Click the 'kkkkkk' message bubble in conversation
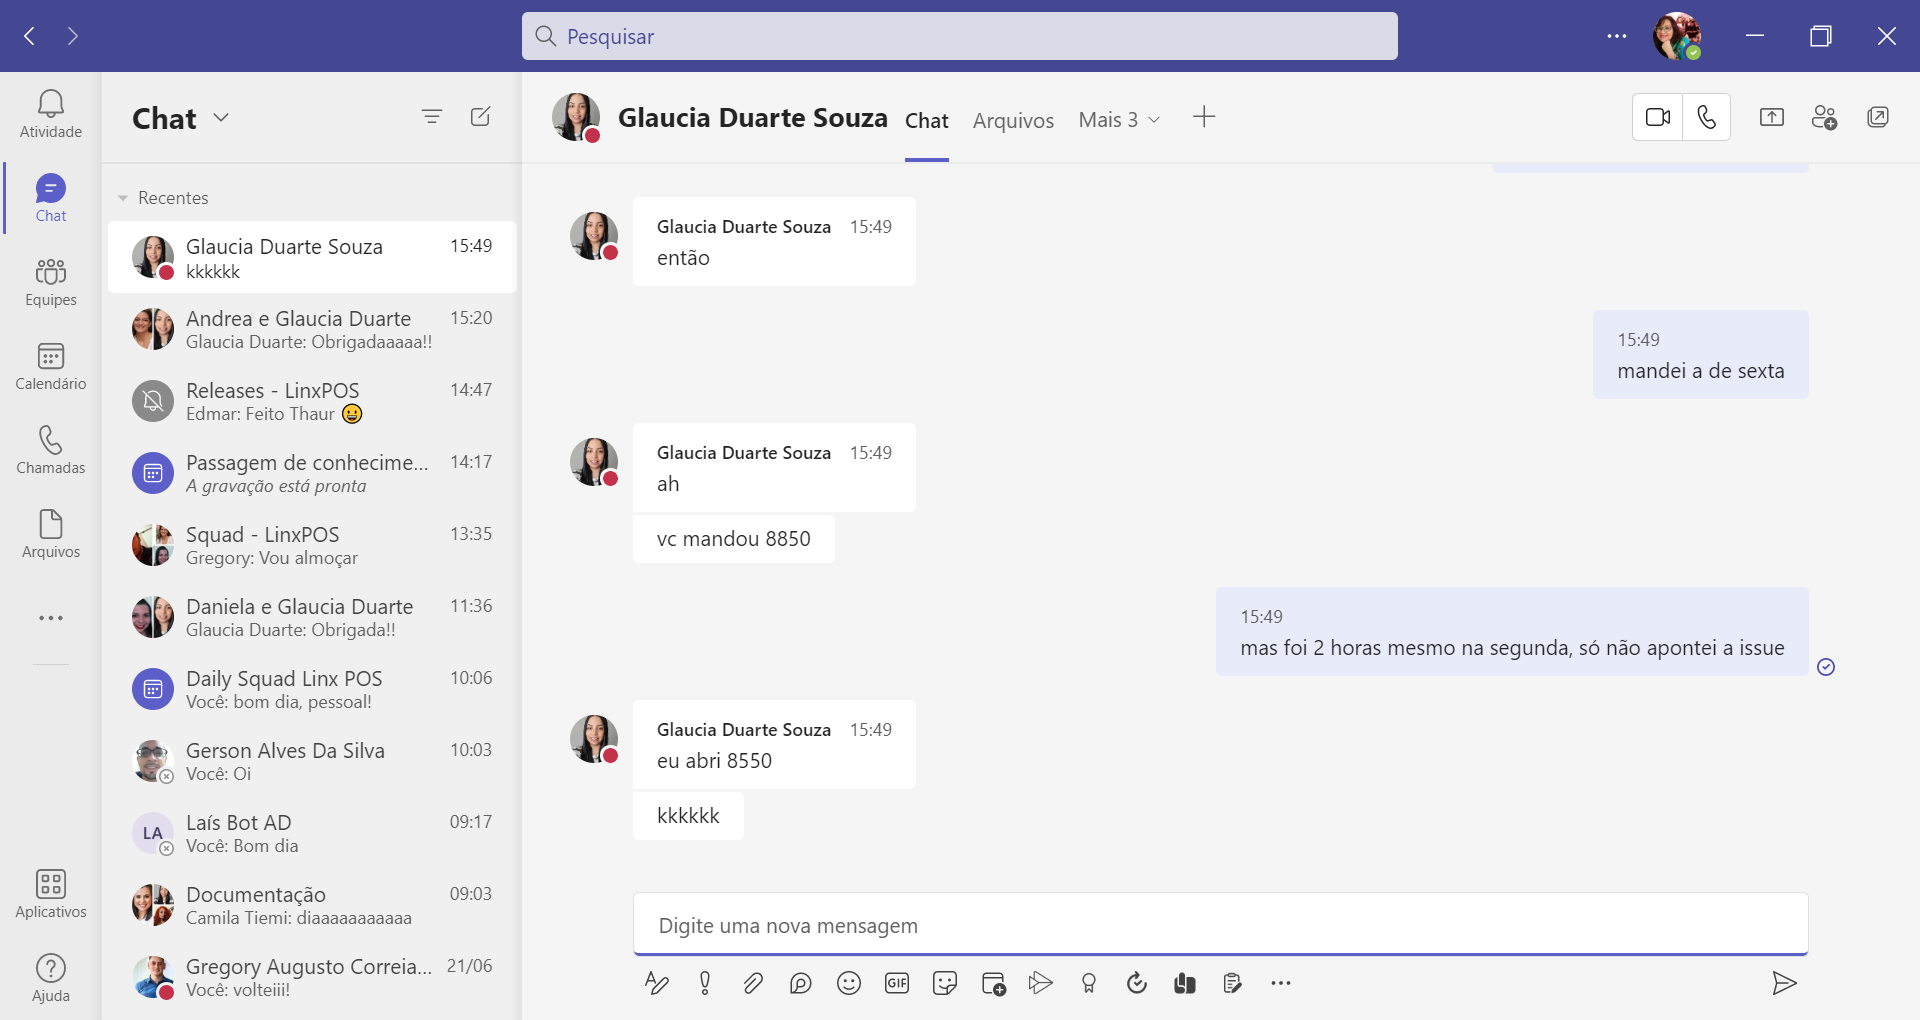1920x1020 pixels. 688,816
